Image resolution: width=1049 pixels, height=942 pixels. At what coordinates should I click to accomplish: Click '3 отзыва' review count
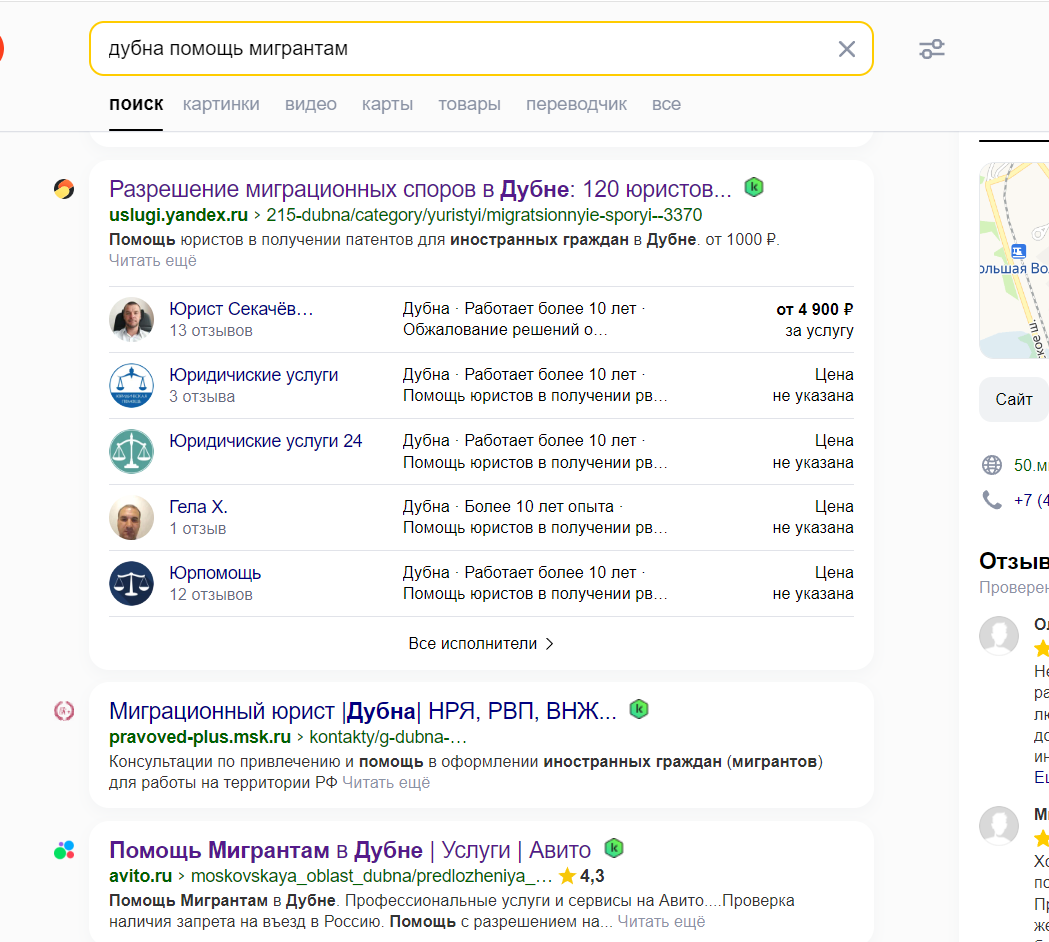click(x=202, y=397)
